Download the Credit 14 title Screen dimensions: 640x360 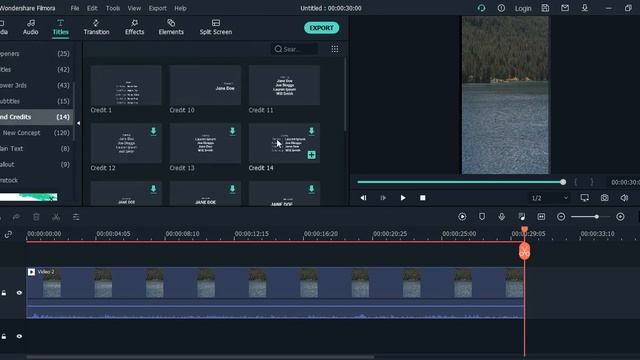(x=311, y=131)
